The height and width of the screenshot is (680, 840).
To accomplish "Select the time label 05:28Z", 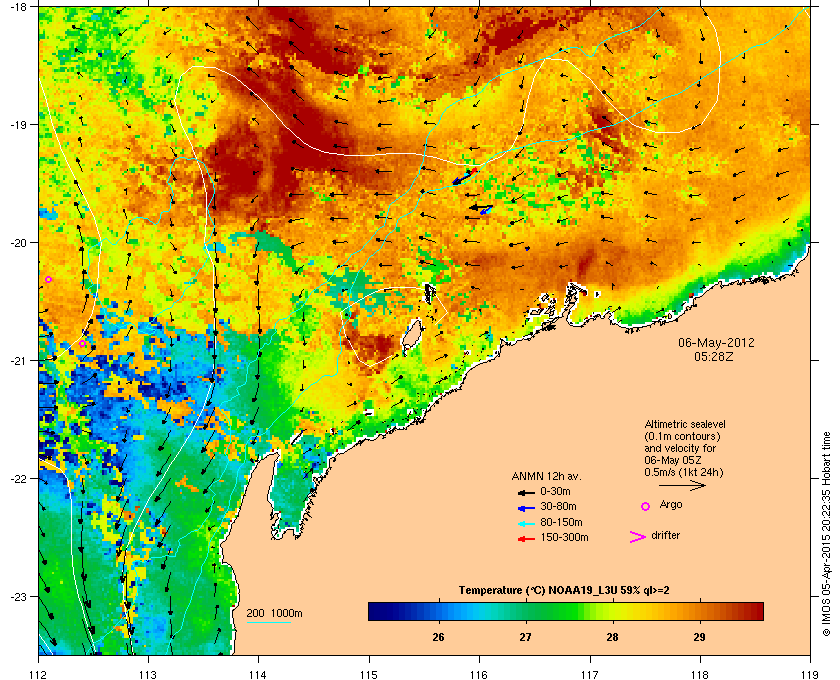I will (x=714, y=356).
